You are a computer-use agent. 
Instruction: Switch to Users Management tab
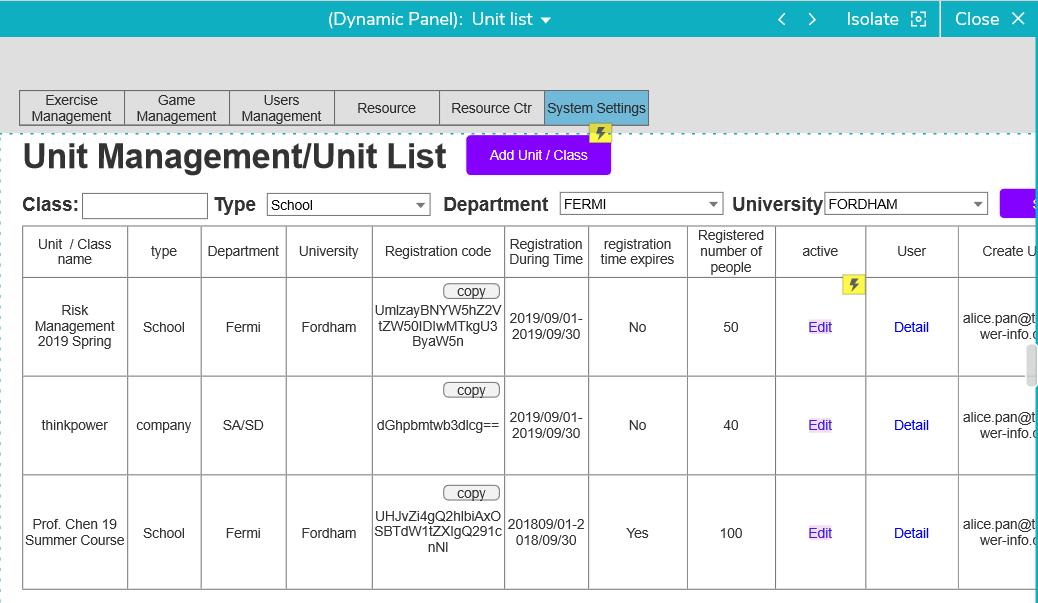click(281, 108)
